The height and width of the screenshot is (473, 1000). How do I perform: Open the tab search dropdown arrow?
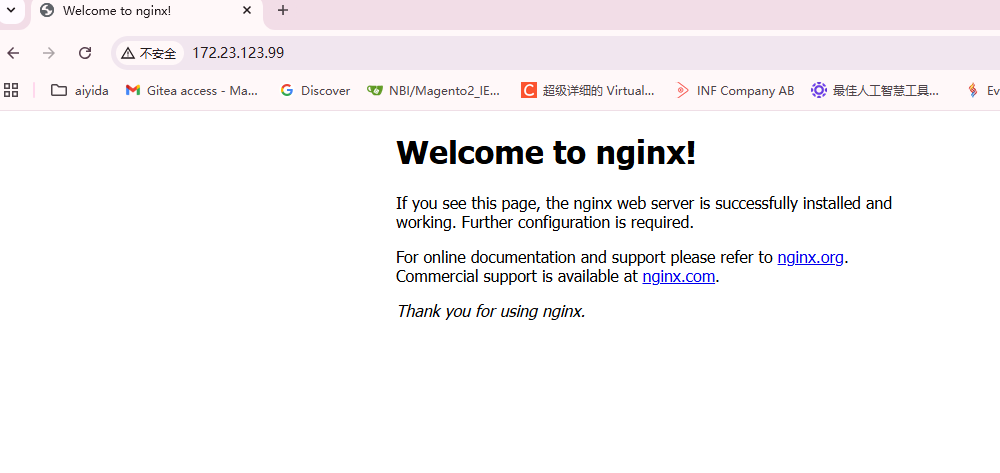[x=11, y=10]
